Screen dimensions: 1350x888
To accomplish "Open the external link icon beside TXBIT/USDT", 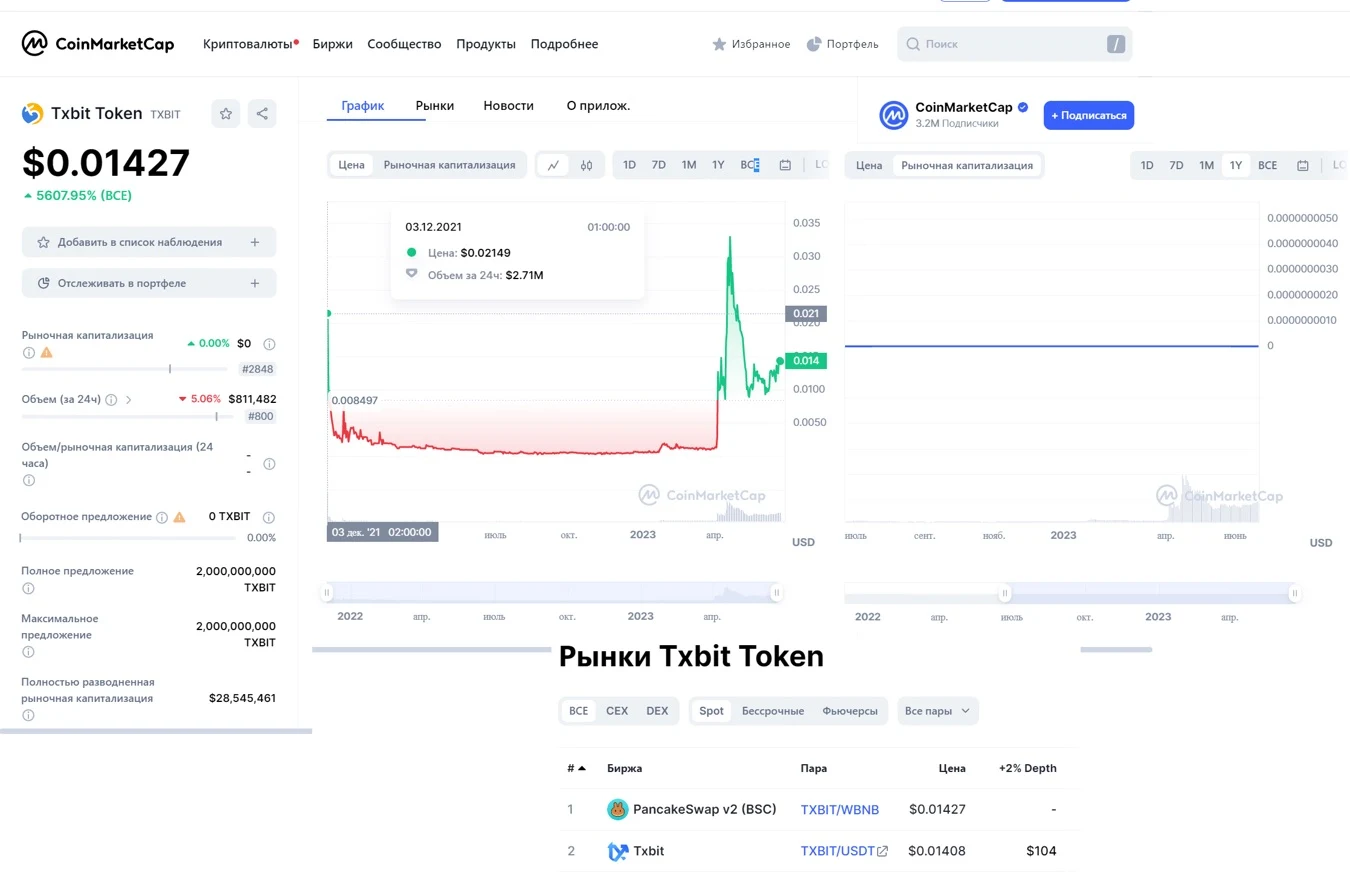I will [x=882, y=852].
